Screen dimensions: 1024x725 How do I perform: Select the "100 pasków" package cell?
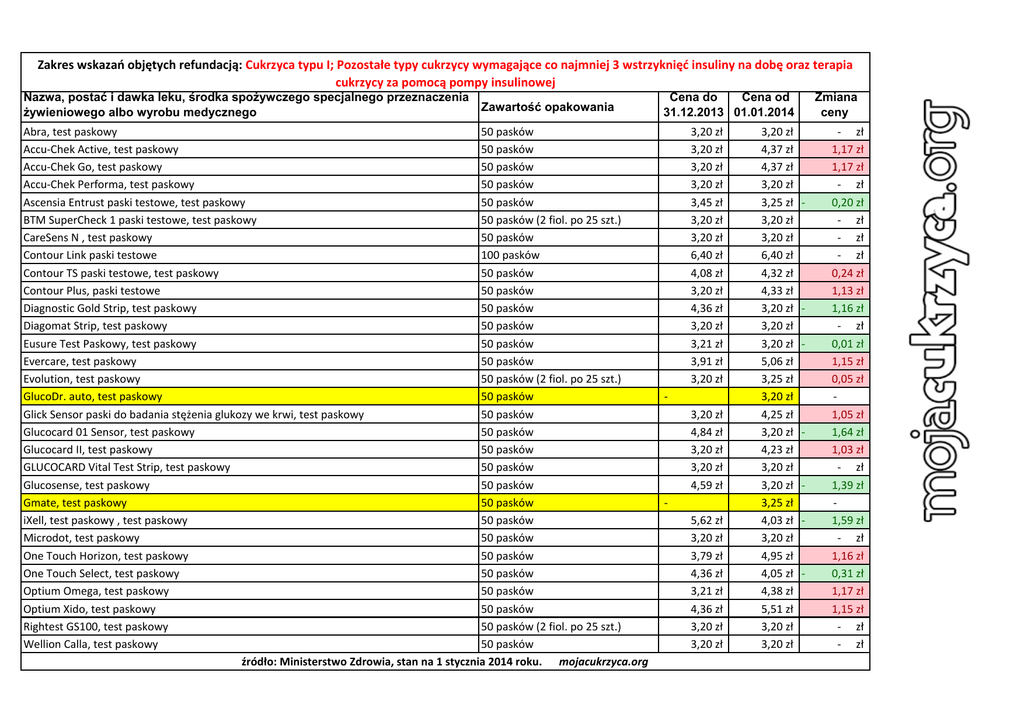click(510, 255)
